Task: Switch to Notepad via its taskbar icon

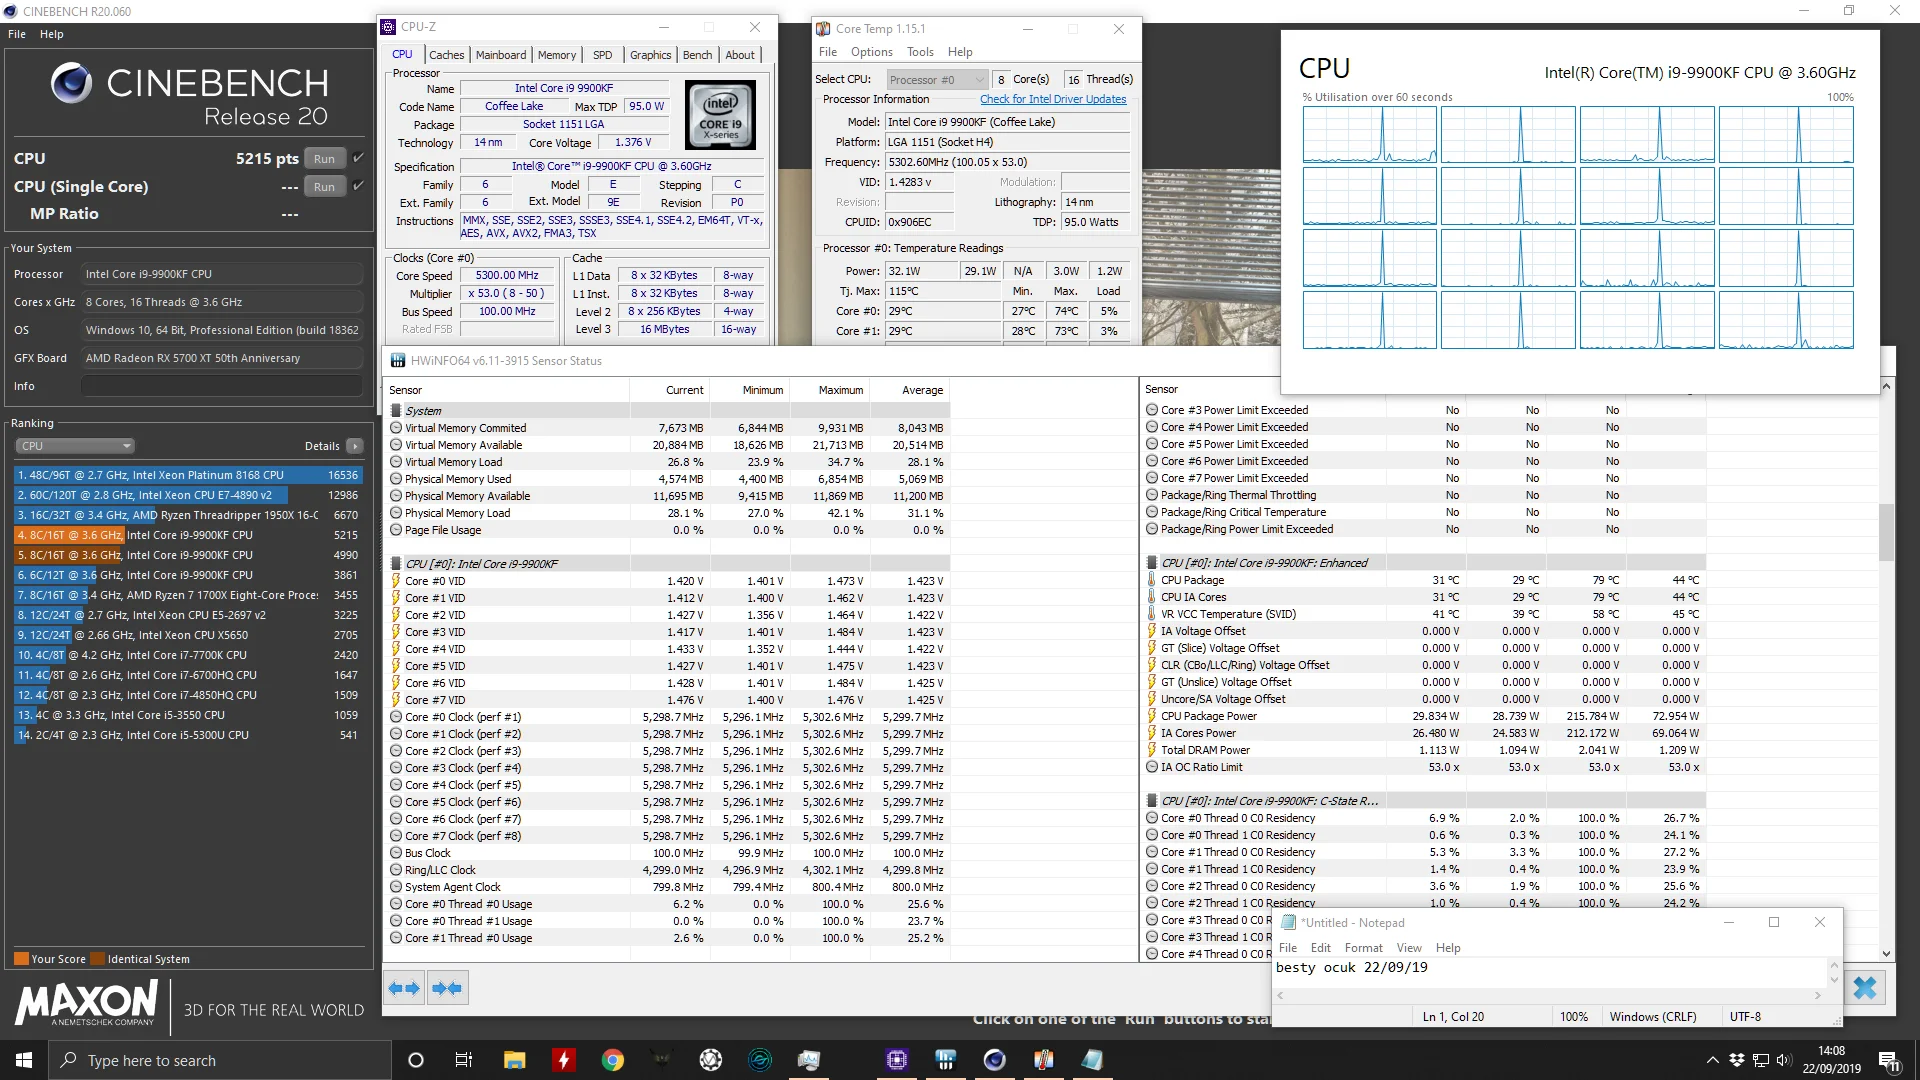Action: (x=1092, y=1060)
